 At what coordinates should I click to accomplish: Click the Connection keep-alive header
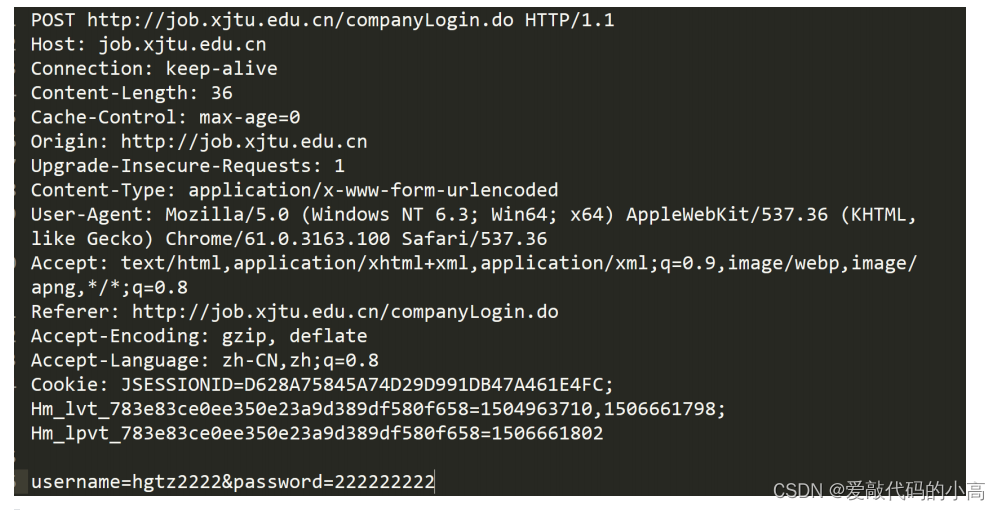(x=154, y=69)
